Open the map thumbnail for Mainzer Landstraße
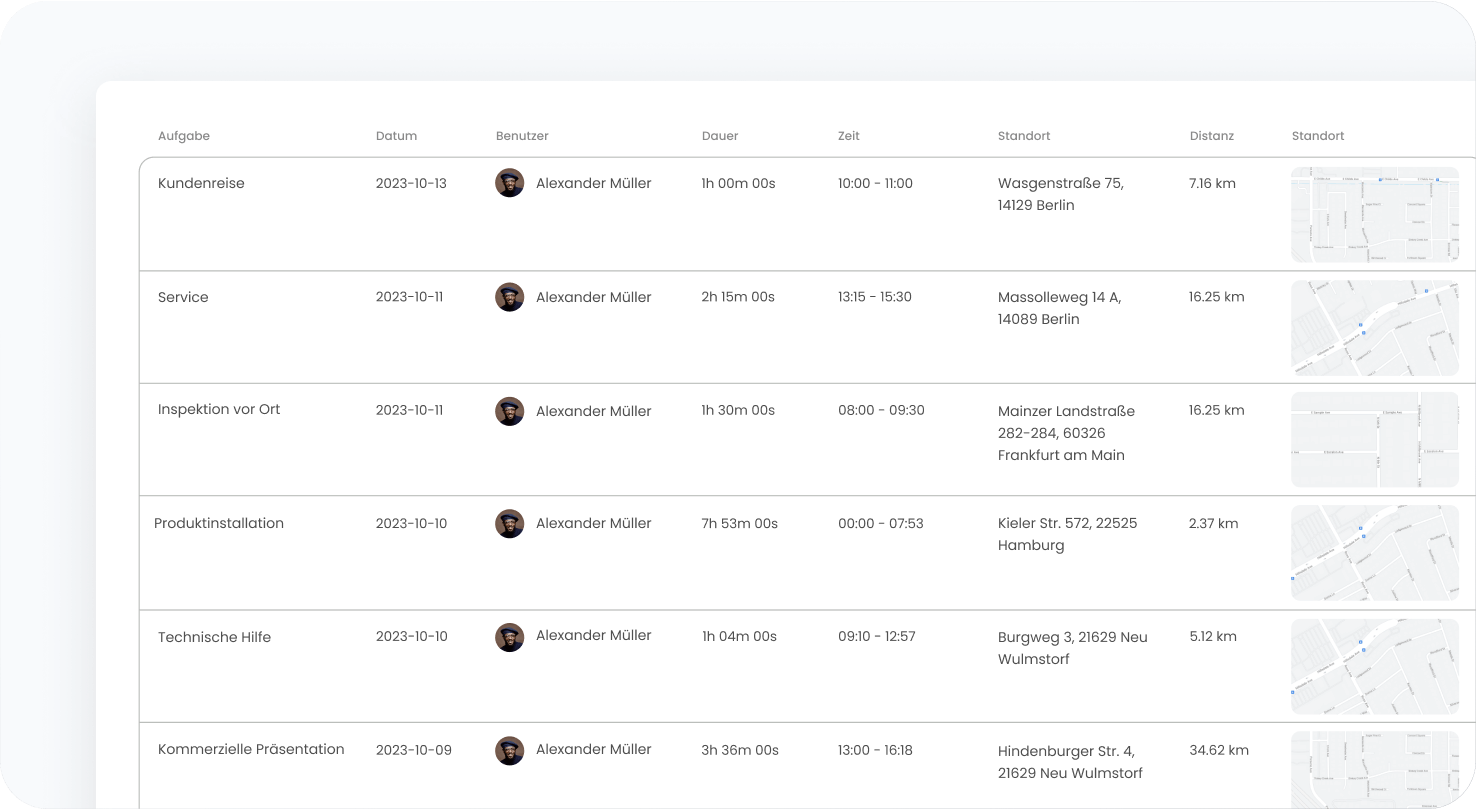 (1374, 440)
